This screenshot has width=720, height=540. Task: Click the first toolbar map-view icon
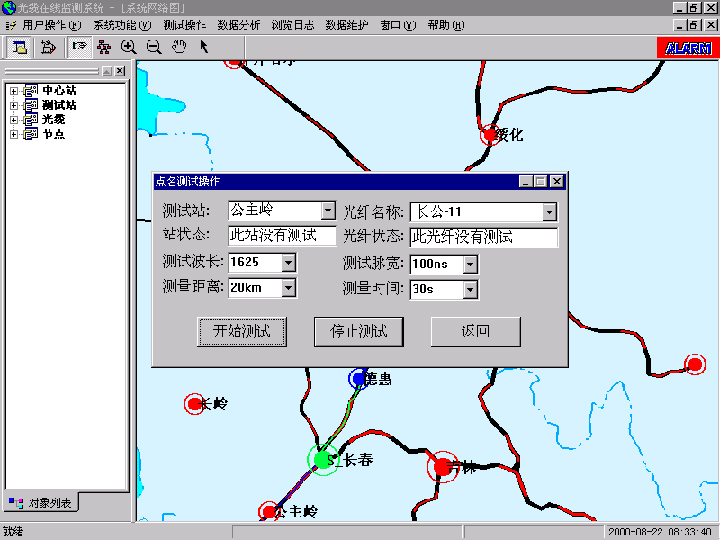(x=19, y=47)
